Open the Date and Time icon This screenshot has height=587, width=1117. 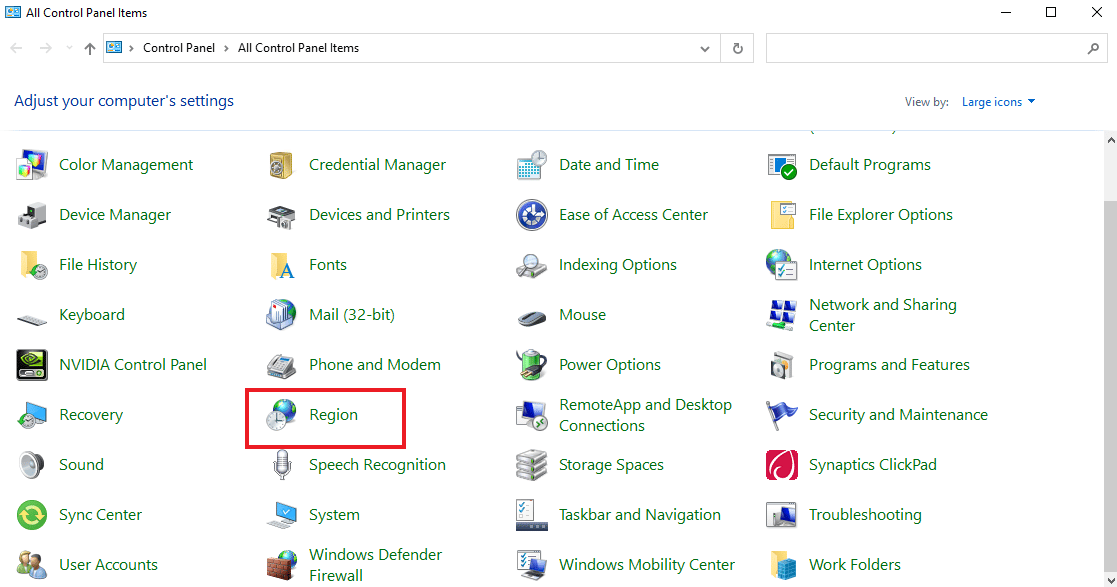coord(531,165)
